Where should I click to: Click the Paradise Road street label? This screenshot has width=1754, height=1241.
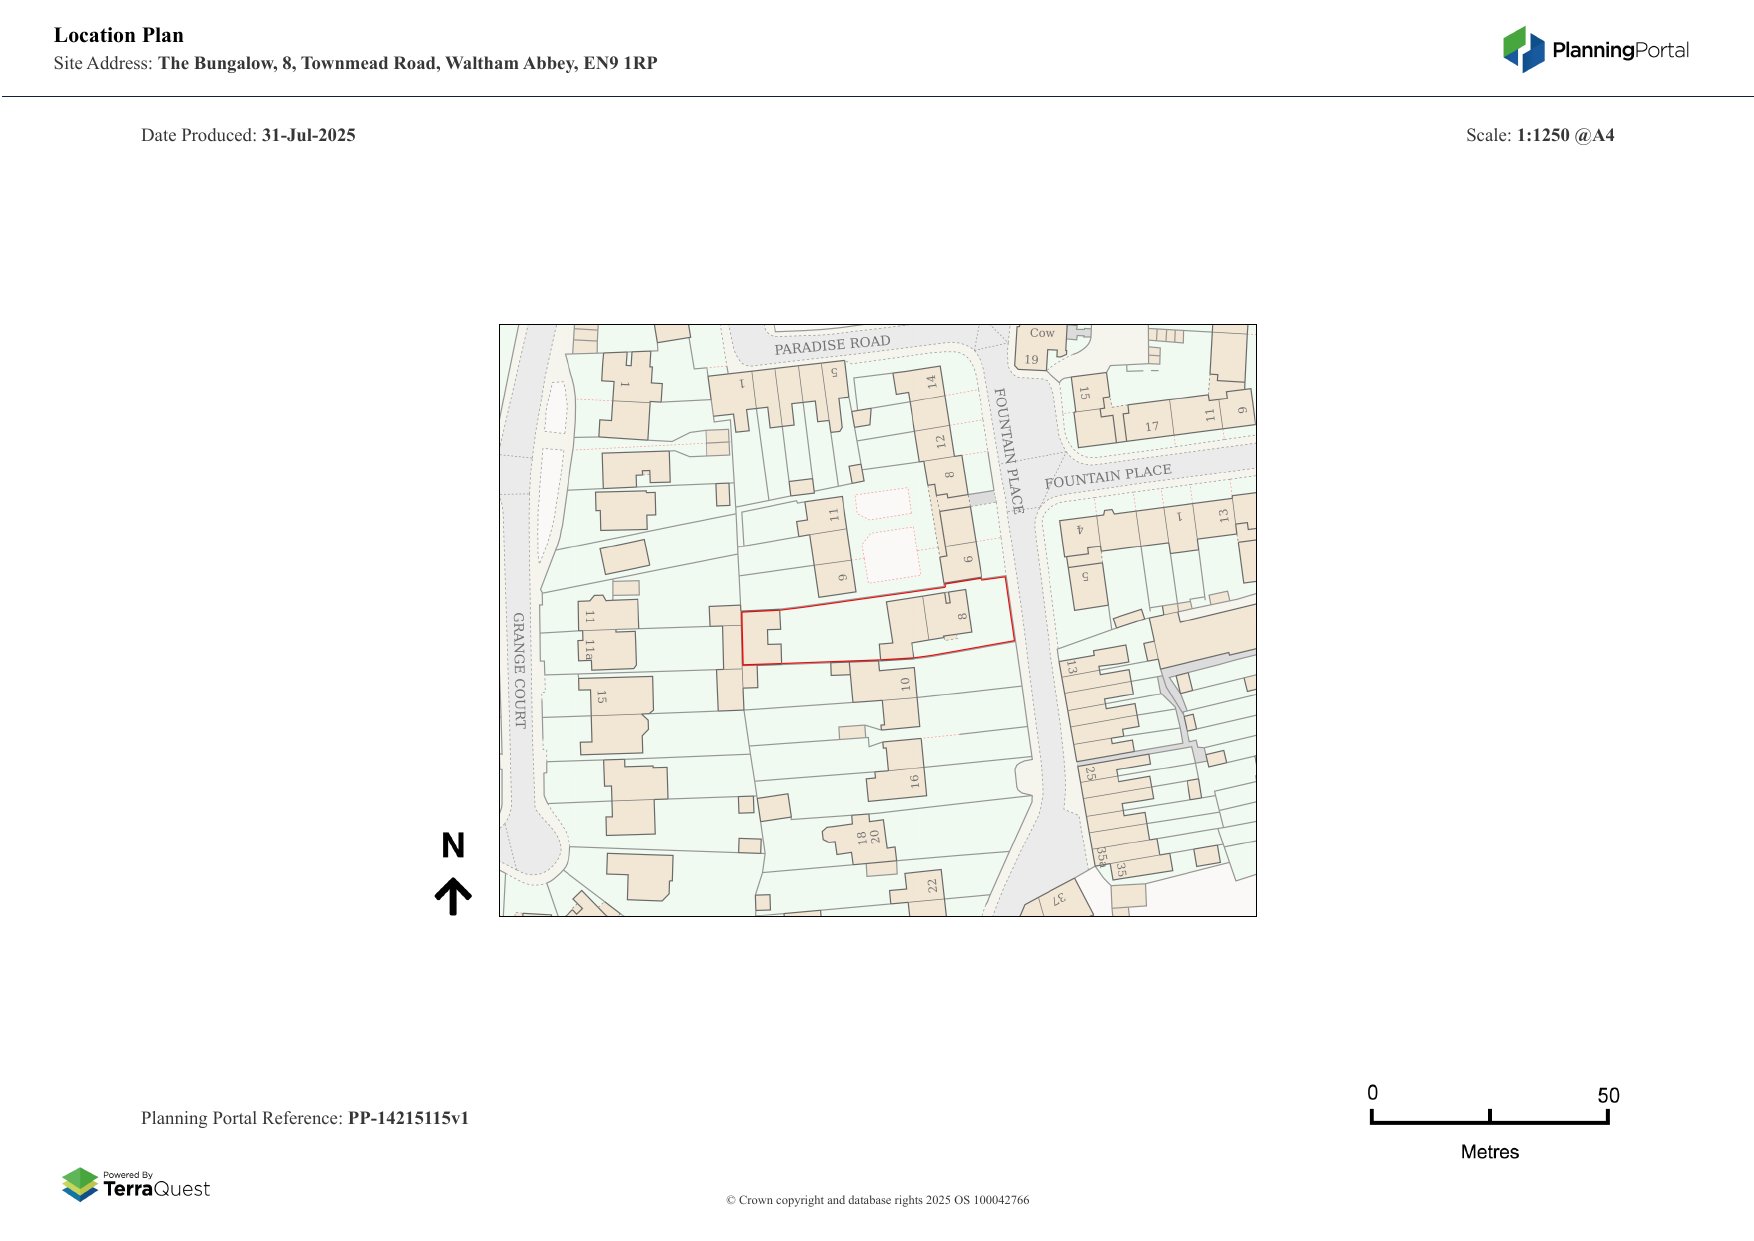click(x=832, y=345)
